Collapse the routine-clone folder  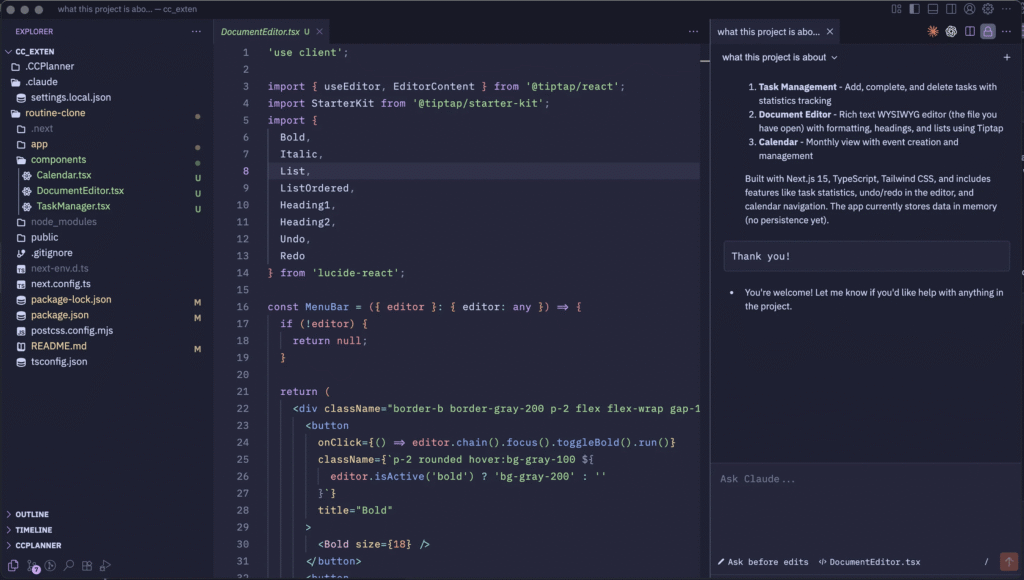coord(55,113)
